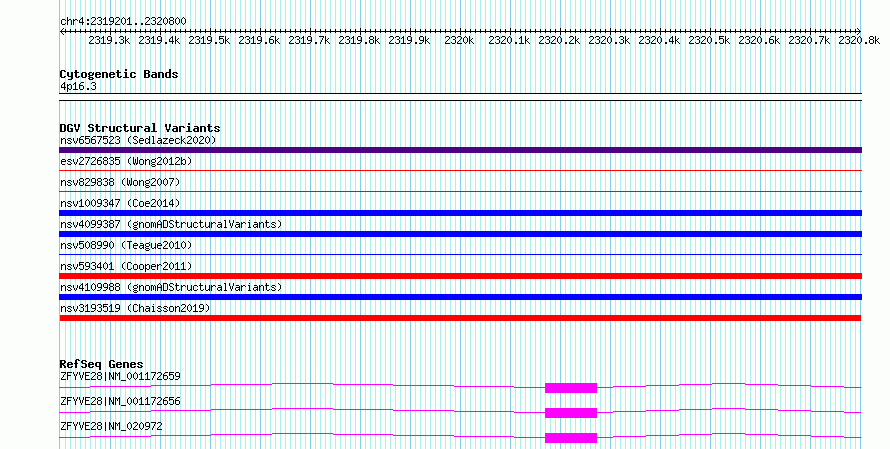Select the dark purple nsv6567523 variant bar

[x=460, y=150]
